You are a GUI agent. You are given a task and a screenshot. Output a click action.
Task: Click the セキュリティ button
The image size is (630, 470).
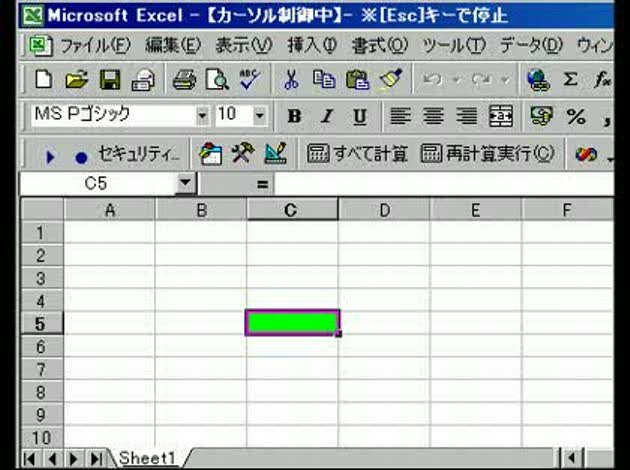[x=139, y=154]
